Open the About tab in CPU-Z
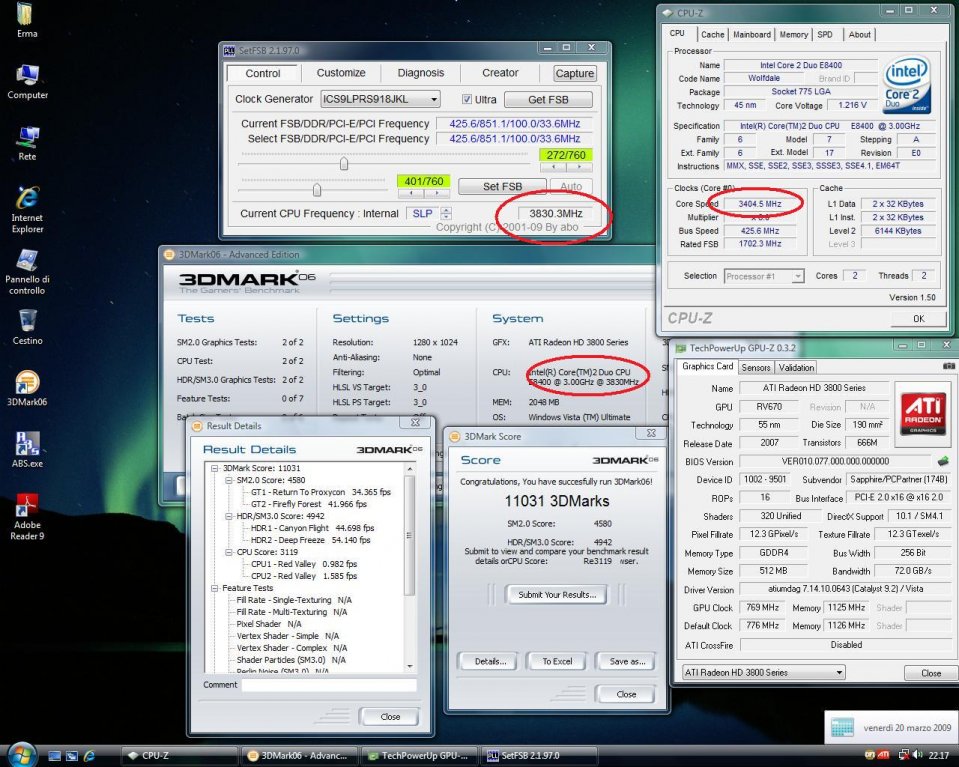The width and height of the screenshot is (959, 767). pos(859,35)
